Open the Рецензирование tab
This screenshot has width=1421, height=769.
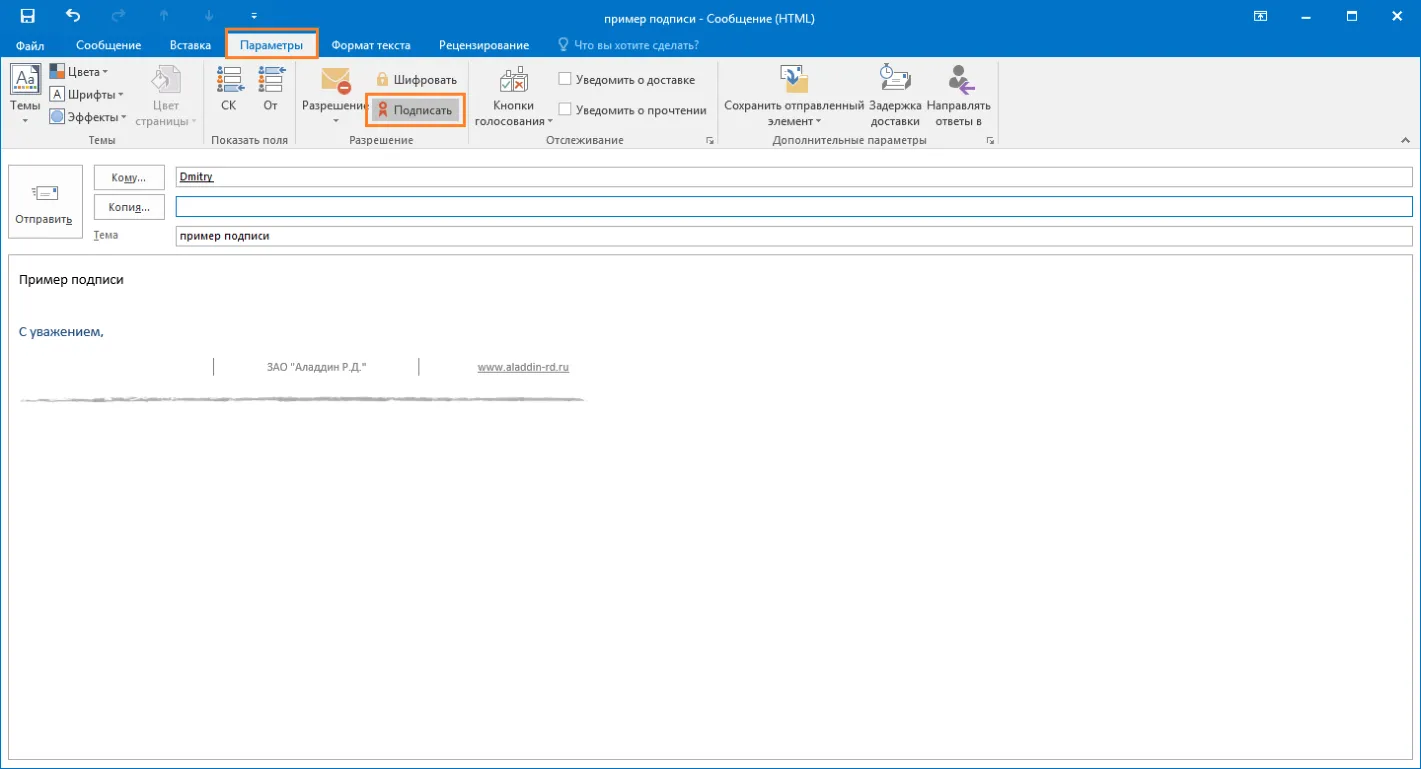point(484,45)
